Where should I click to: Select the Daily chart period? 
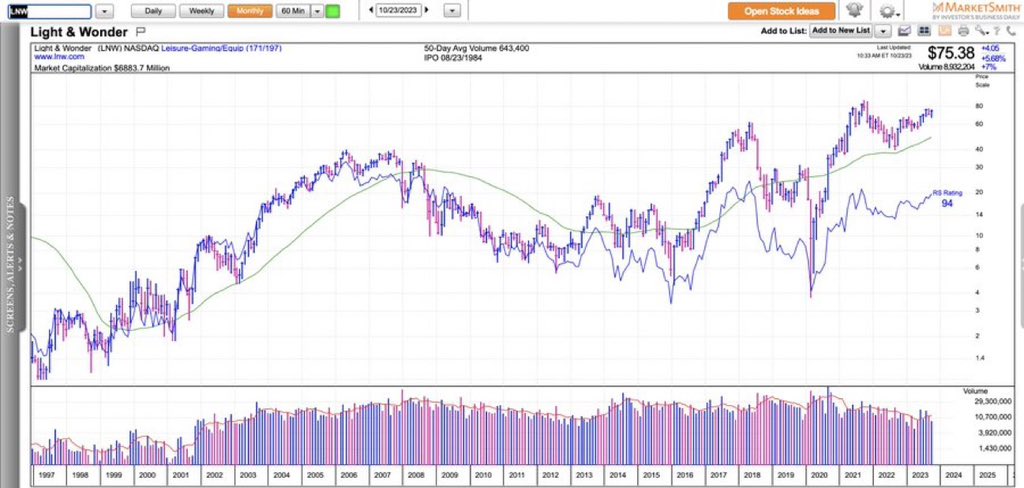point(153,11)
